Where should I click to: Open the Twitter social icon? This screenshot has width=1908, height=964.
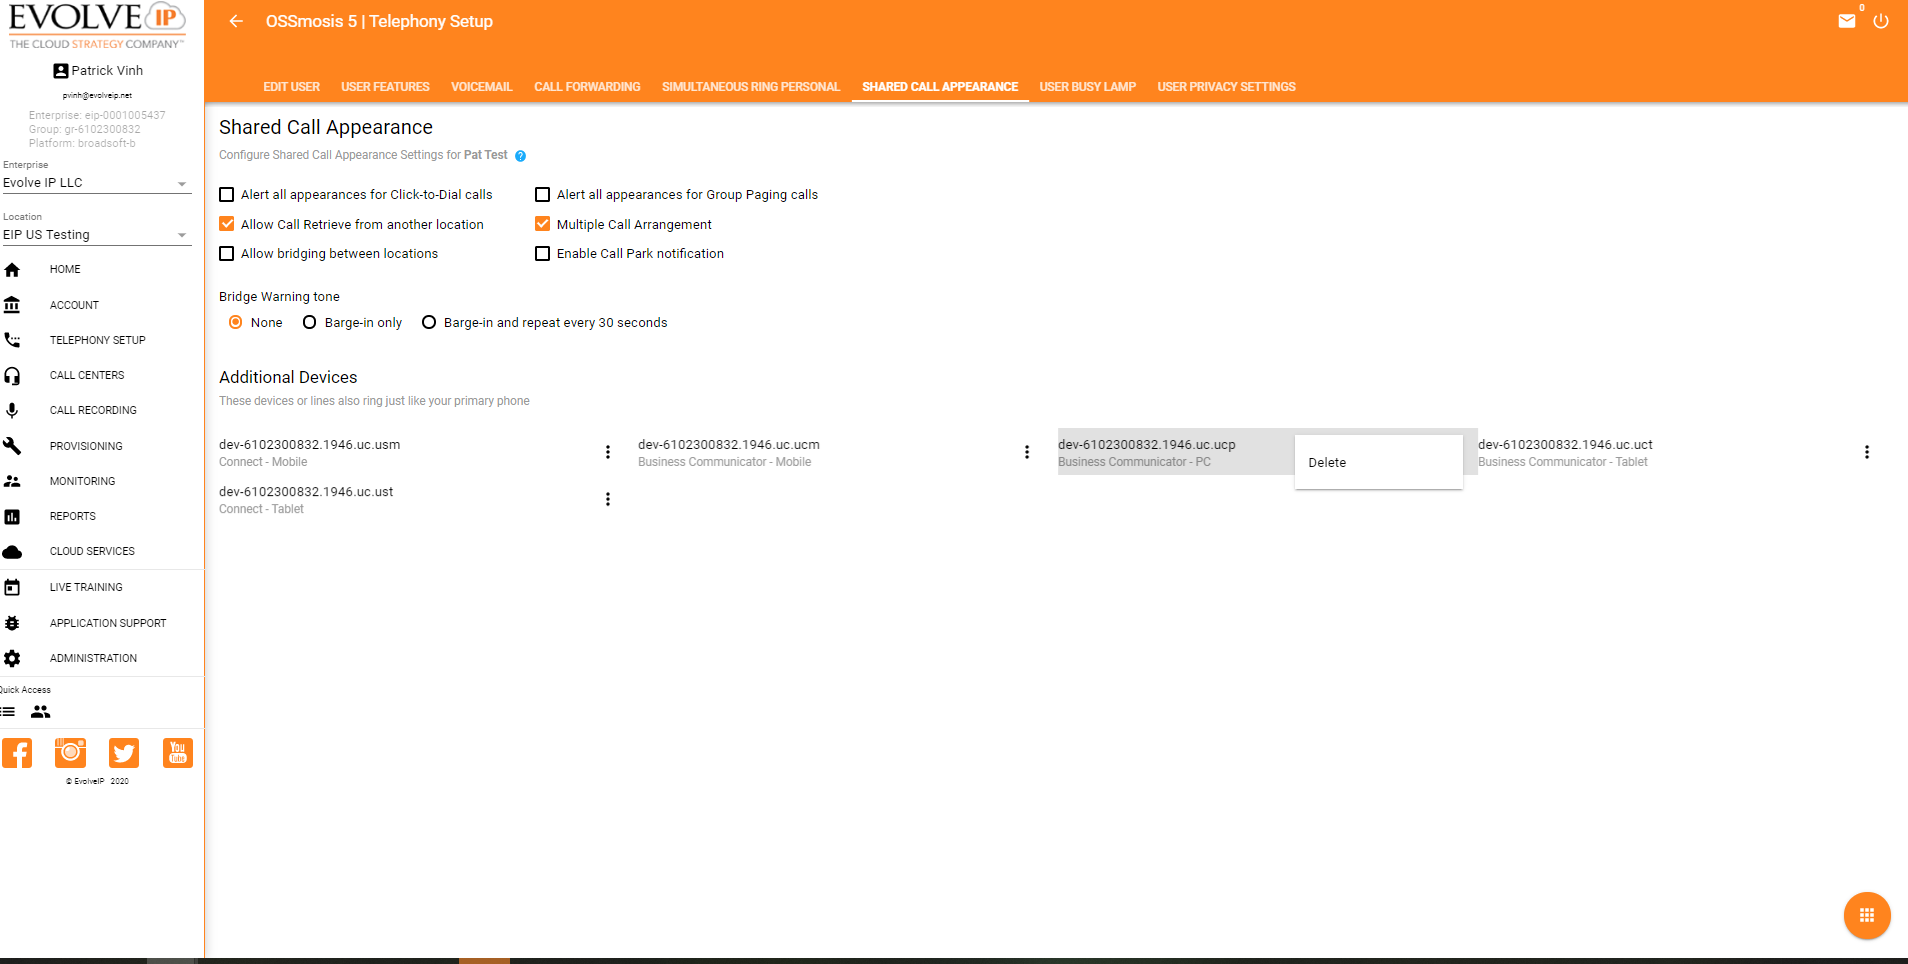coord(124,753)
